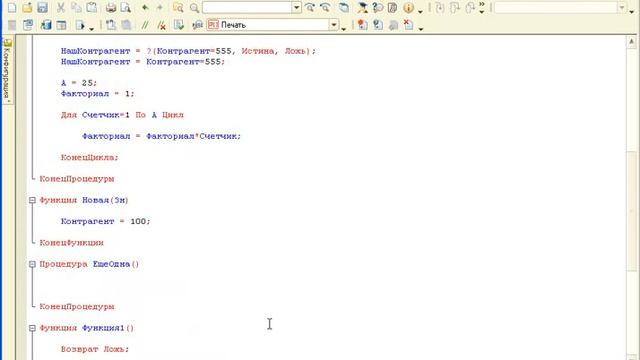Click the 'КонецФункции' keyword

tap(72, 243)
